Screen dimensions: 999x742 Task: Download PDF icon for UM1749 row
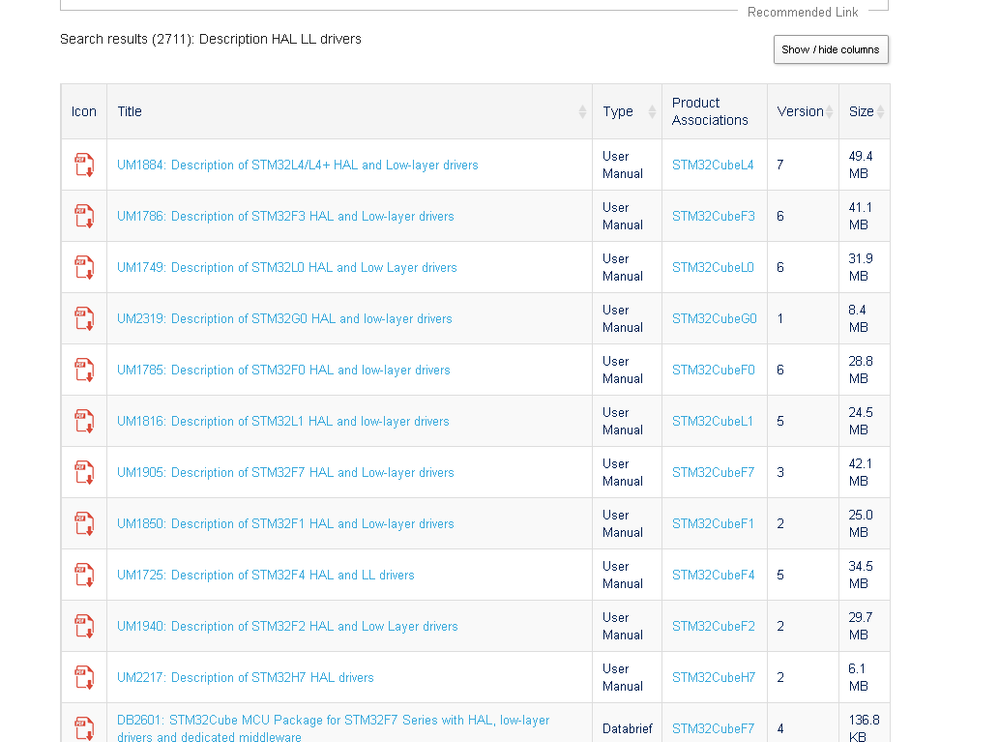pos(84,267)
